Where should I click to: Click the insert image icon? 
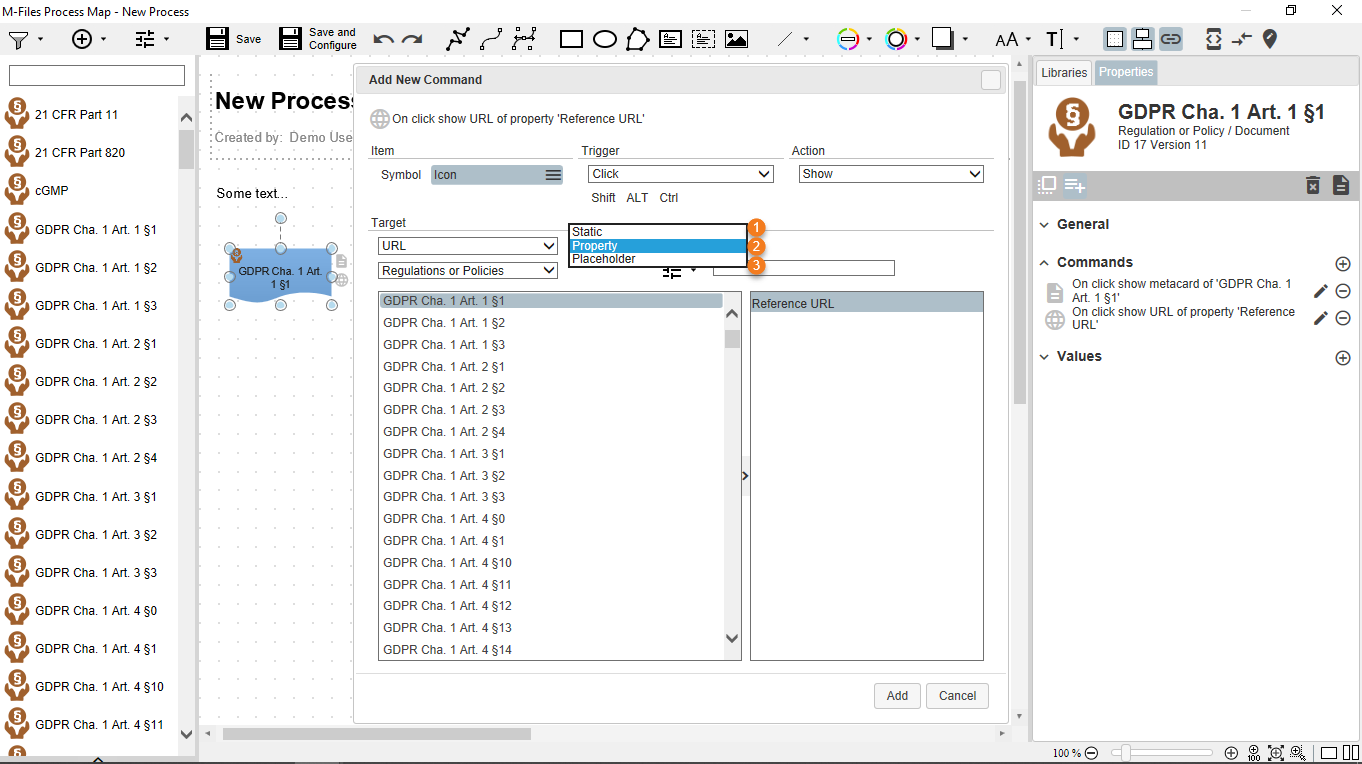click(737, 39)
